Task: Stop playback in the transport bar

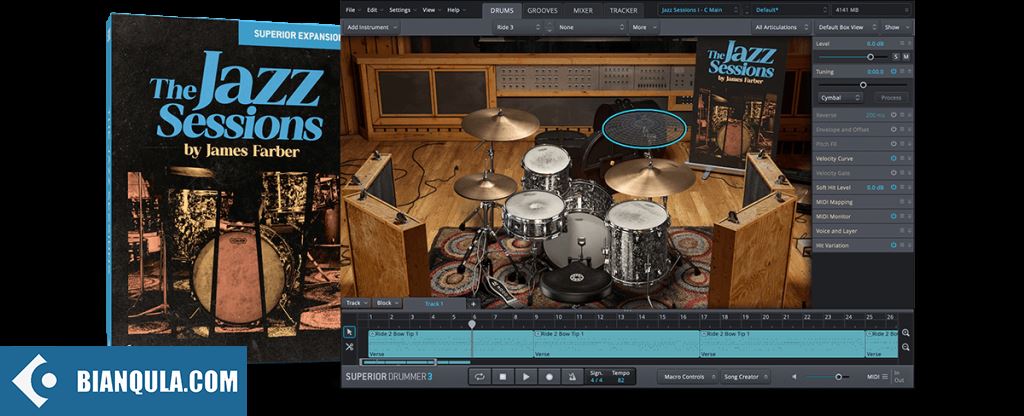Action: (503, 377)
